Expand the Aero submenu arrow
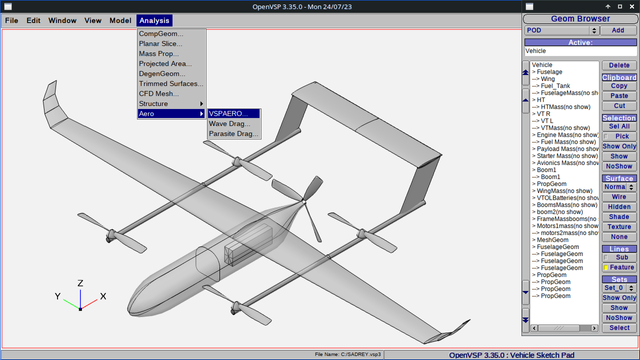 point(201,114)
